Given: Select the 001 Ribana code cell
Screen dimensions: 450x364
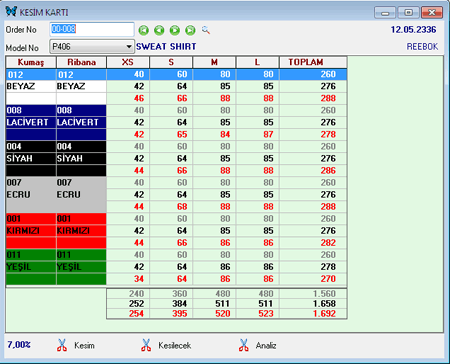Looking at the screenshot, I should pos(81,219).
